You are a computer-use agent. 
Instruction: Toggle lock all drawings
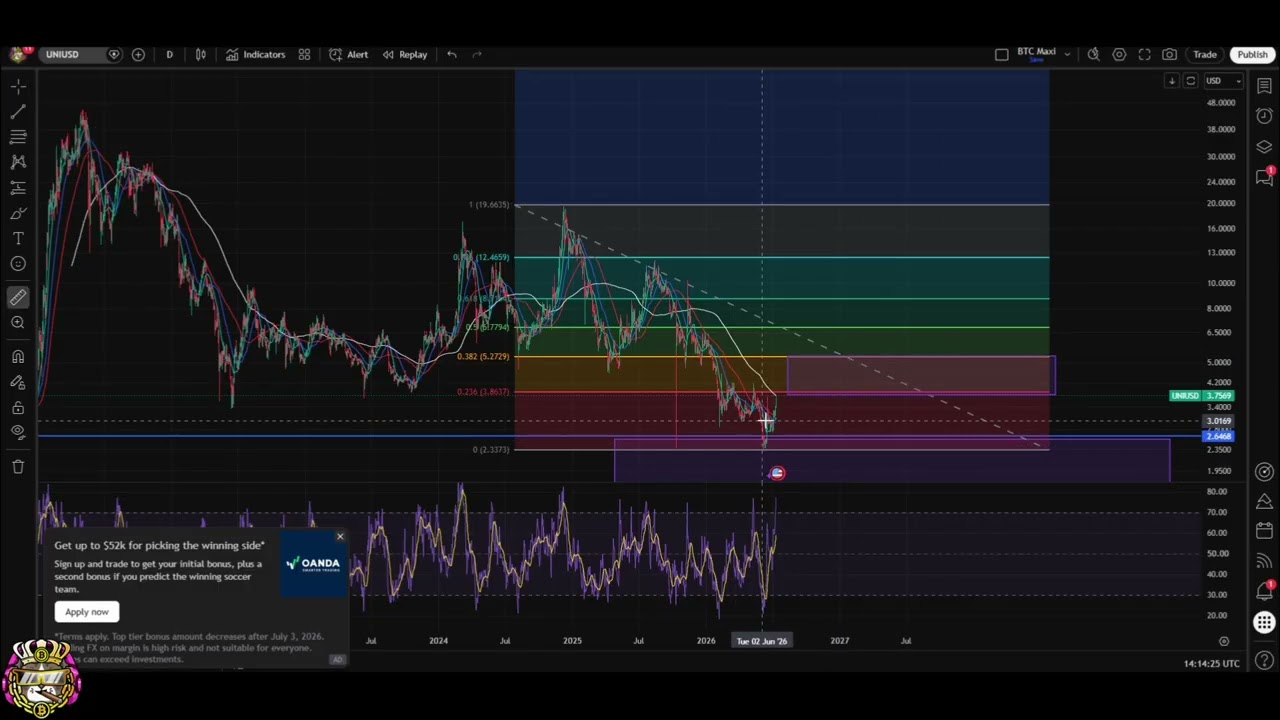(18, 407)
